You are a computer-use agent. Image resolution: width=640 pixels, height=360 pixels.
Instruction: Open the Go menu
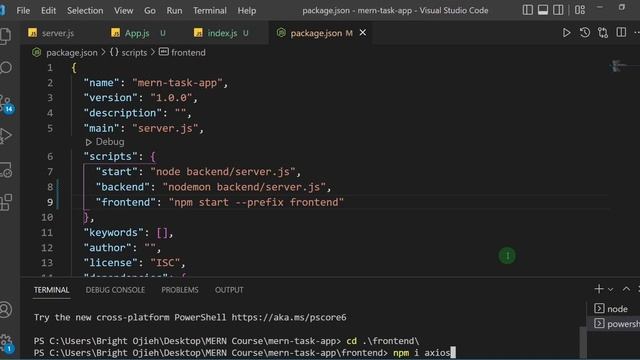150,11
